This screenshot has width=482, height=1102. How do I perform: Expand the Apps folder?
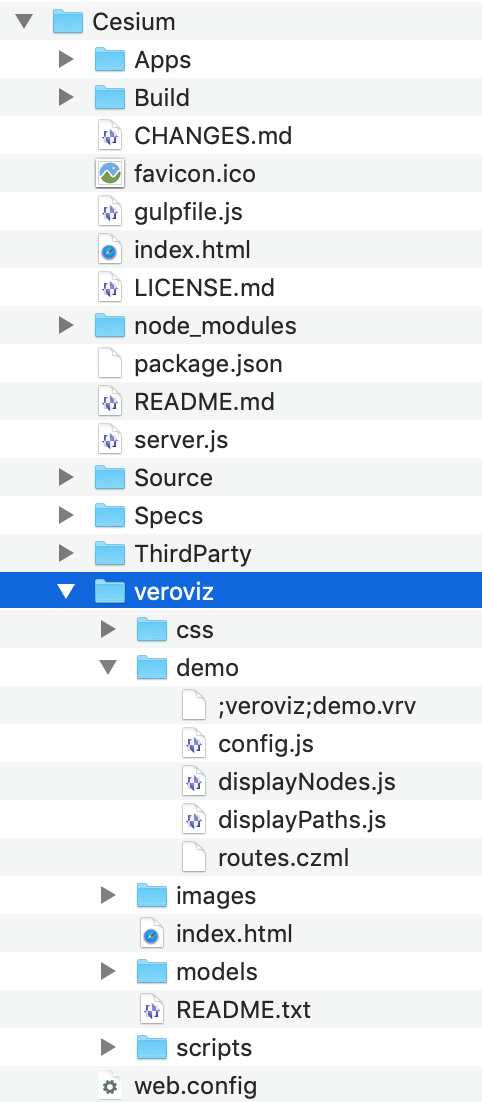click(x=66, y=59)
